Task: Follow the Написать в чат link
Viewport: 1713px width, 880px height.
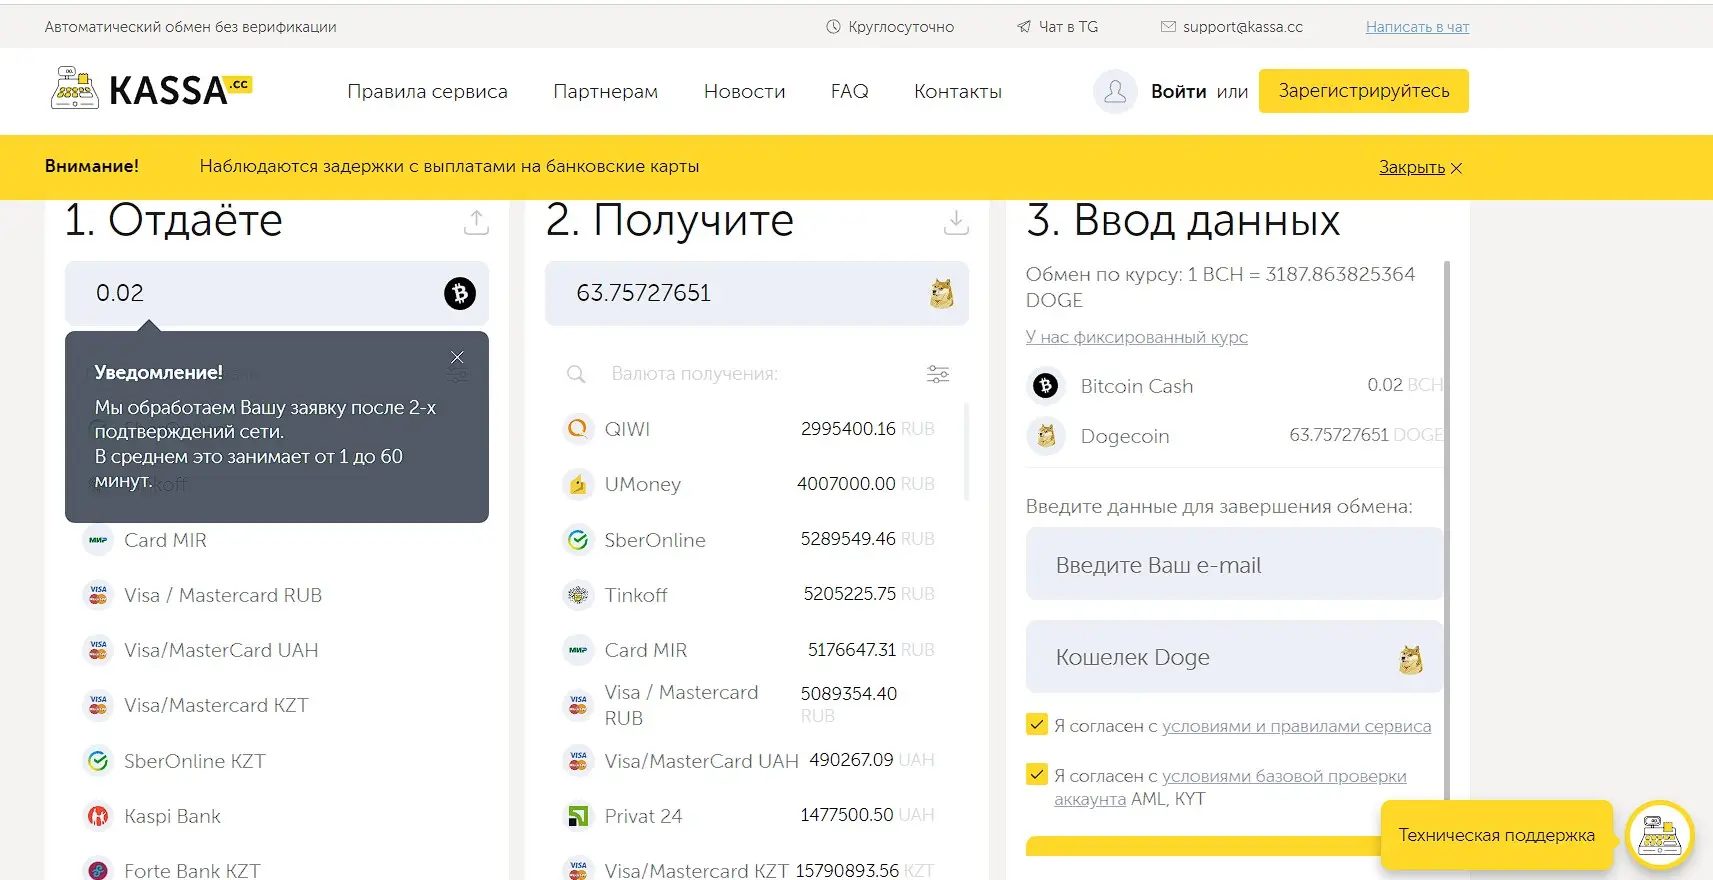Action: tap(1417, 27)
